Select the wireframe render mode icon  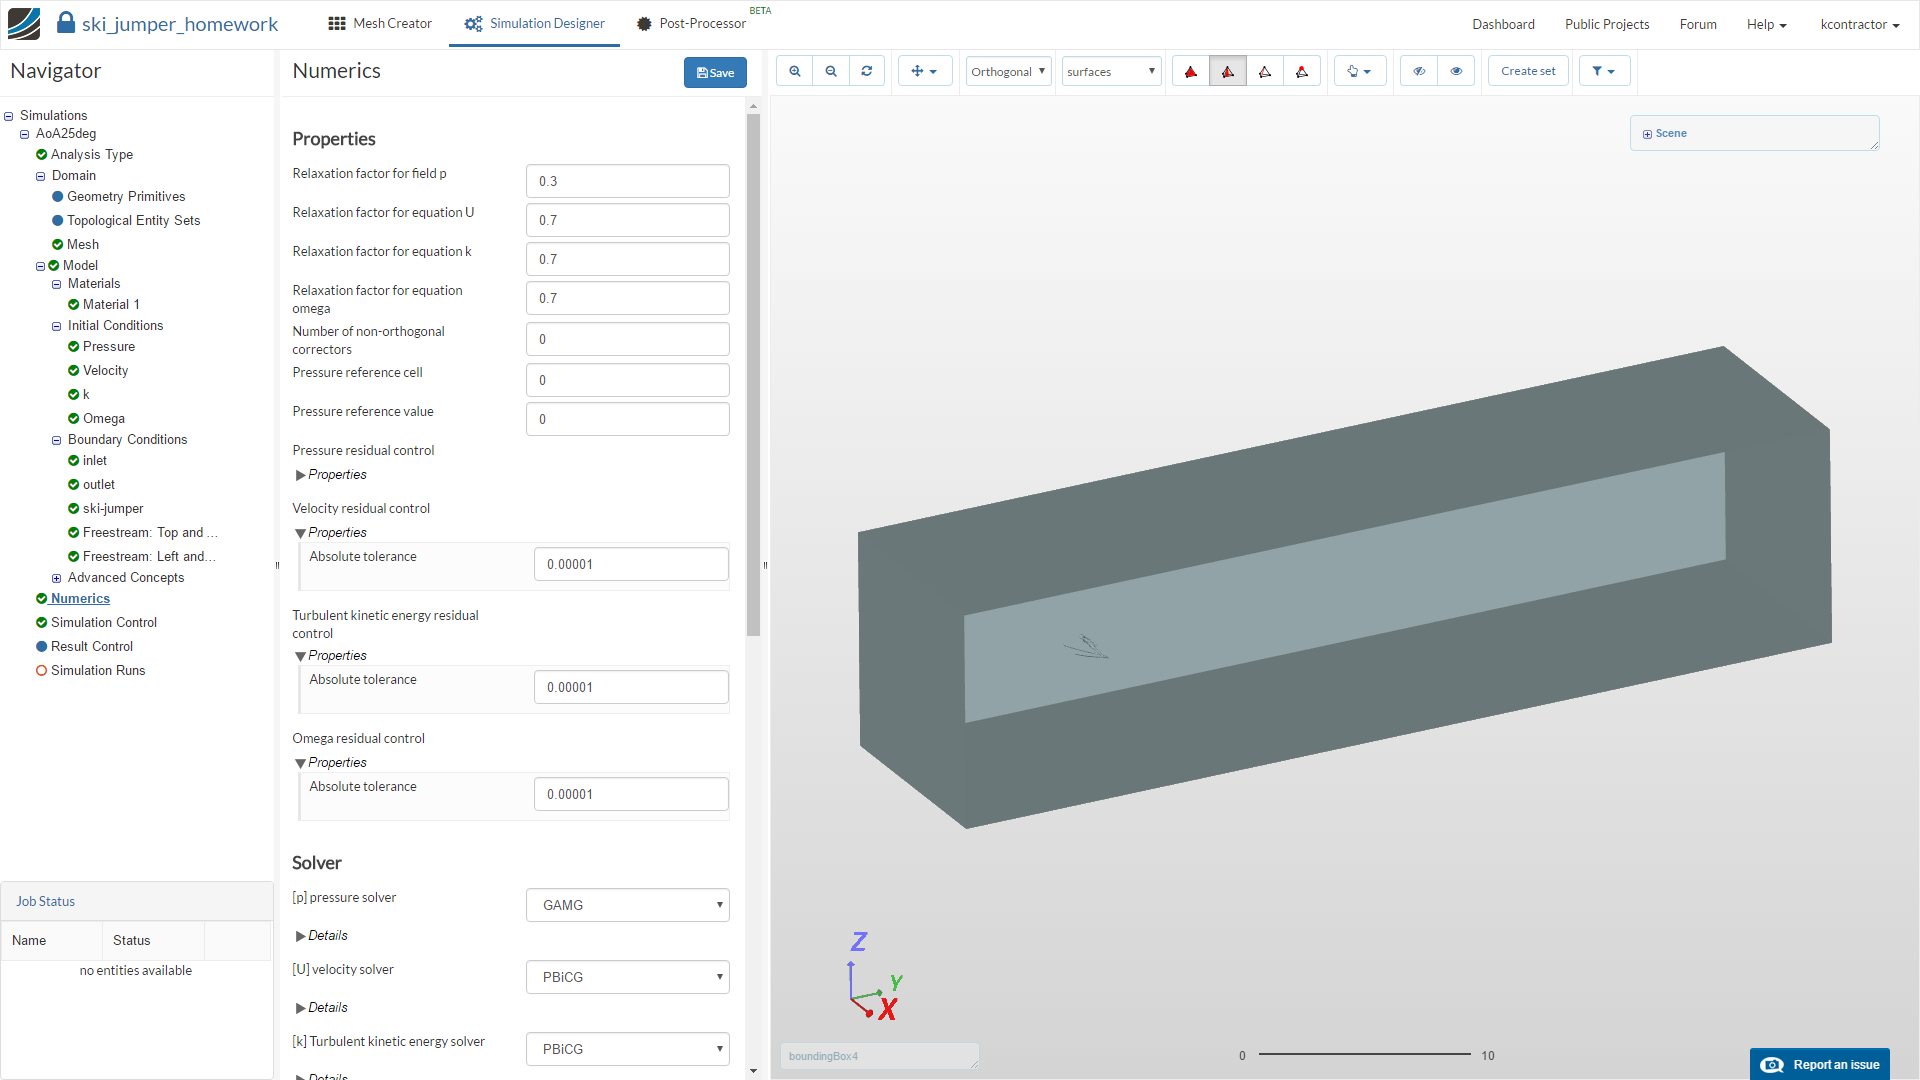[x=1265, y=71]
